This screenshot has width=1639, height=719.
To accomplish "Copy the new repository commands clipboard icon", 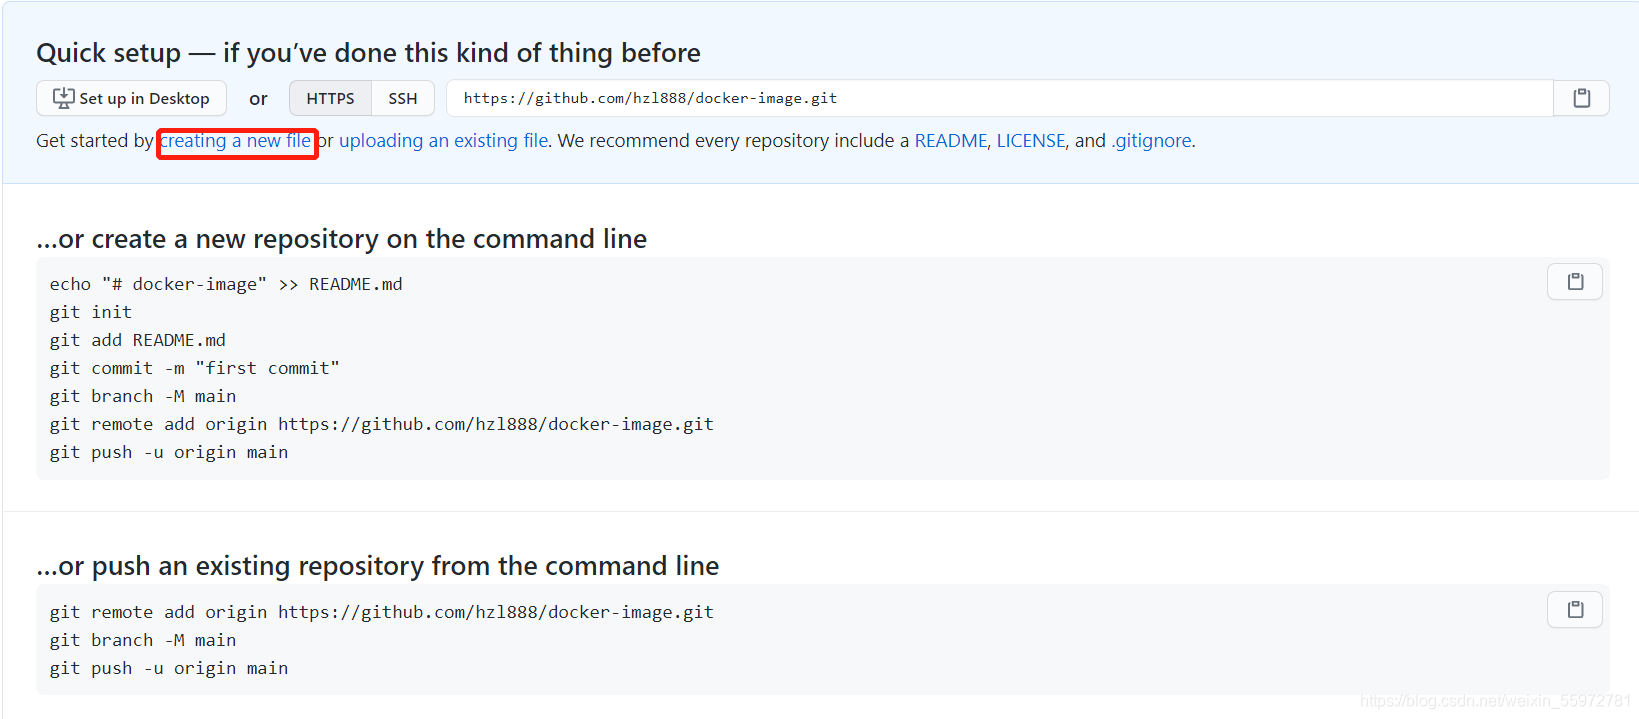I will point(1575,282).
